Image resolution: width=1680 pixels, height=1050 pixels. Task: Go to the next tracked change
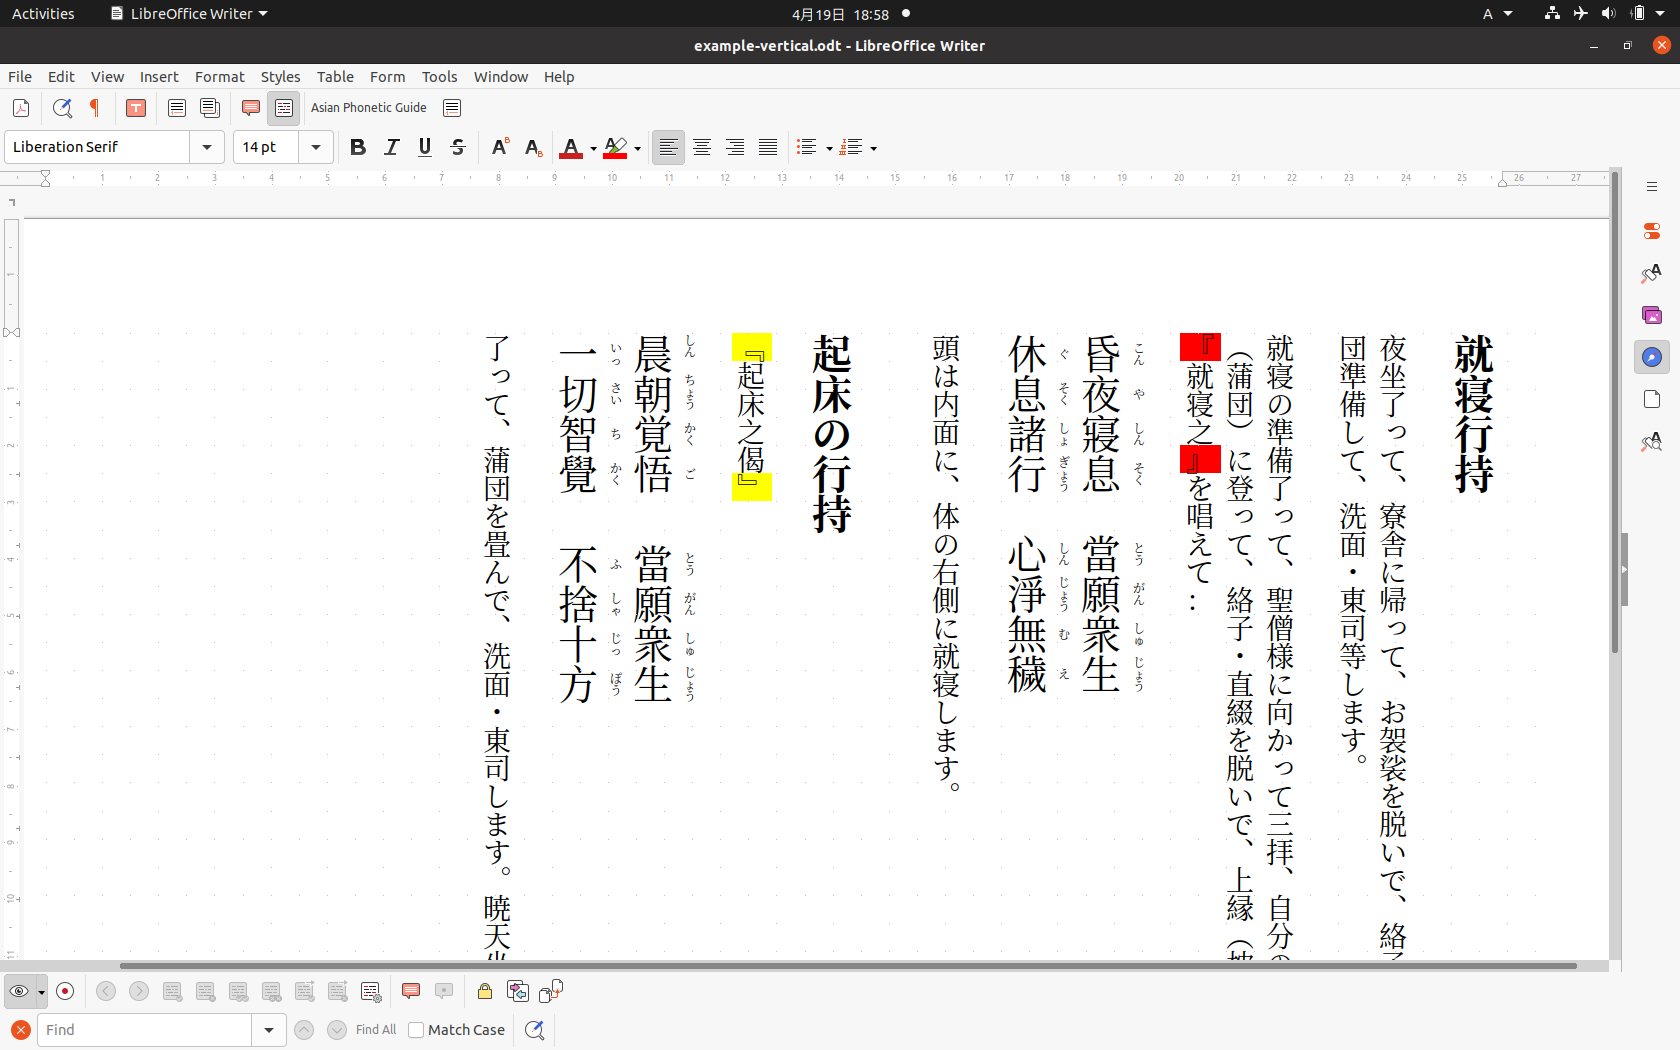tap(139, 991)
